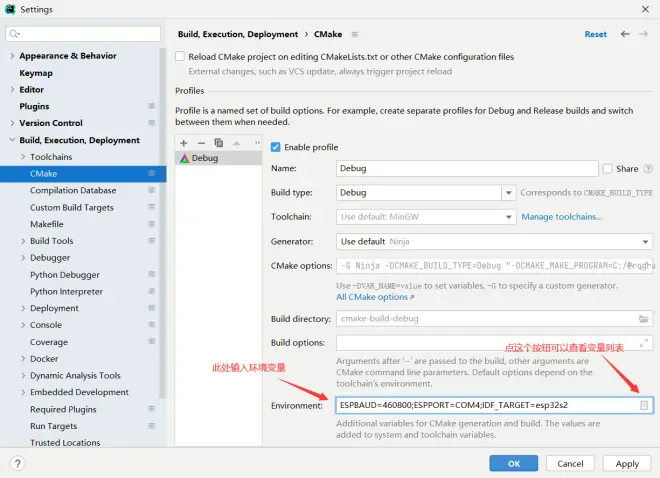Add a new CMake profile with plus icon

click(x=184, y=143)
